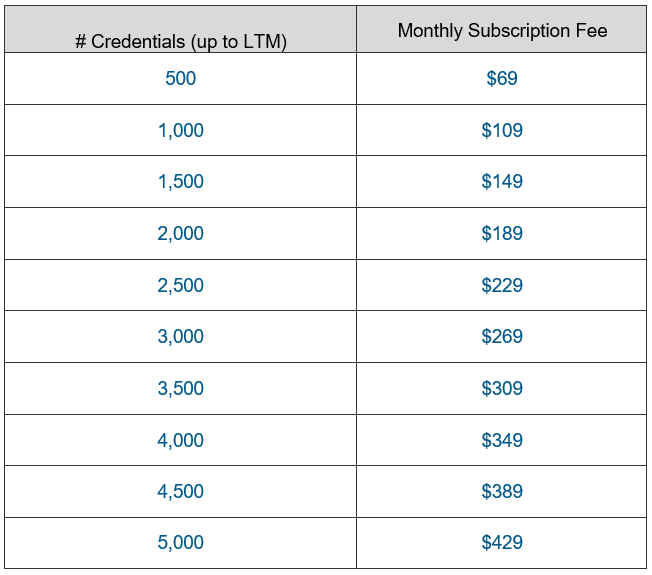
Task: Click the 4,000 credentials cell
Action: click(180, 440)
